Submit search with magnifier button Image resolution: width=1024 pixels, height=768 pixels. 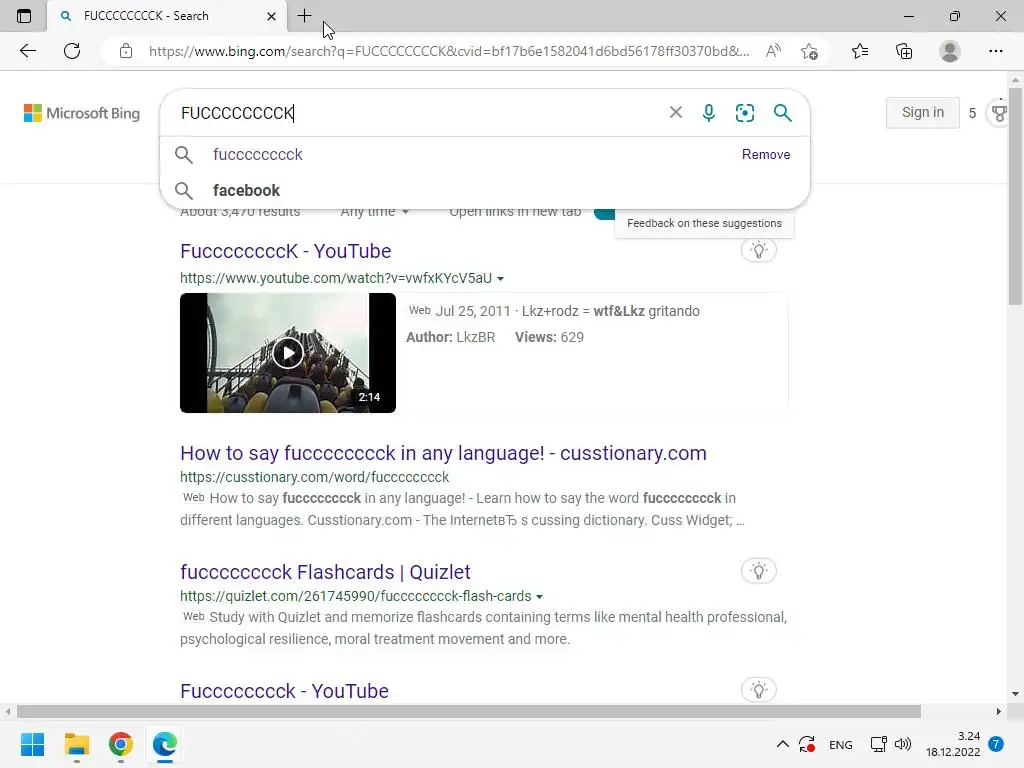(x=782, y=112)
